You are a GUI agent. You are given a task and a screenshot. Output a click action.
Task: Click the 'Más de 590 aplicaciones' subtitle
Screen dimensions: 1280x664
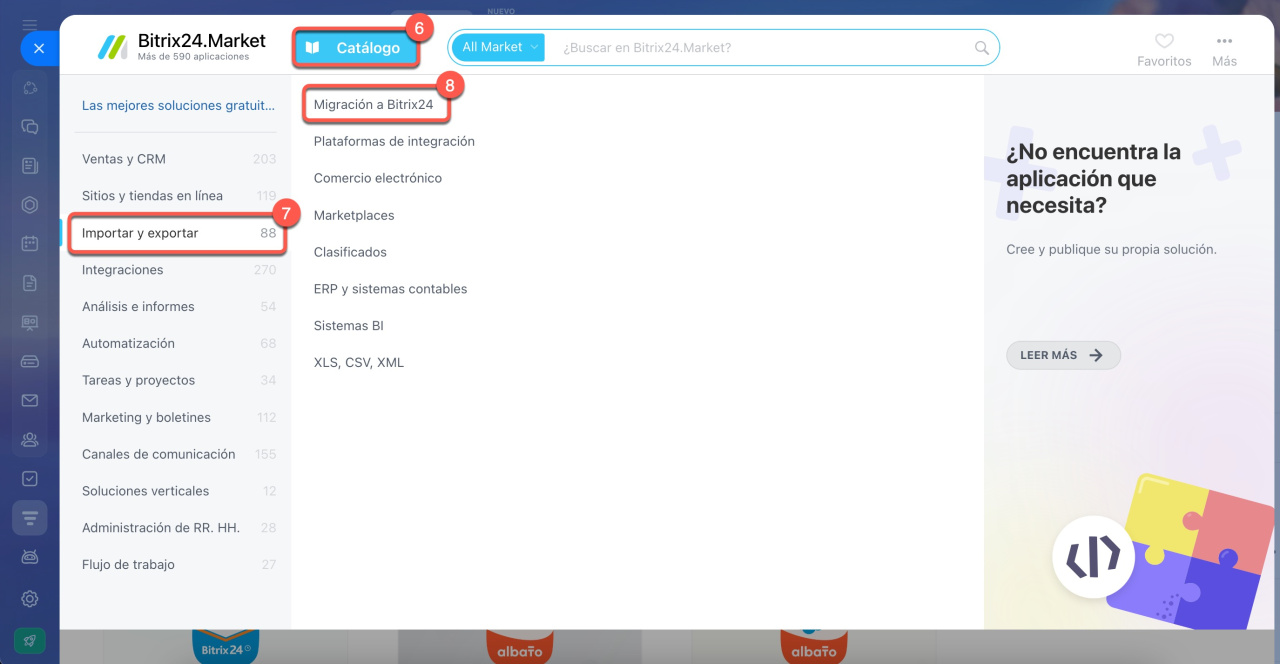(x=194, y=57)
